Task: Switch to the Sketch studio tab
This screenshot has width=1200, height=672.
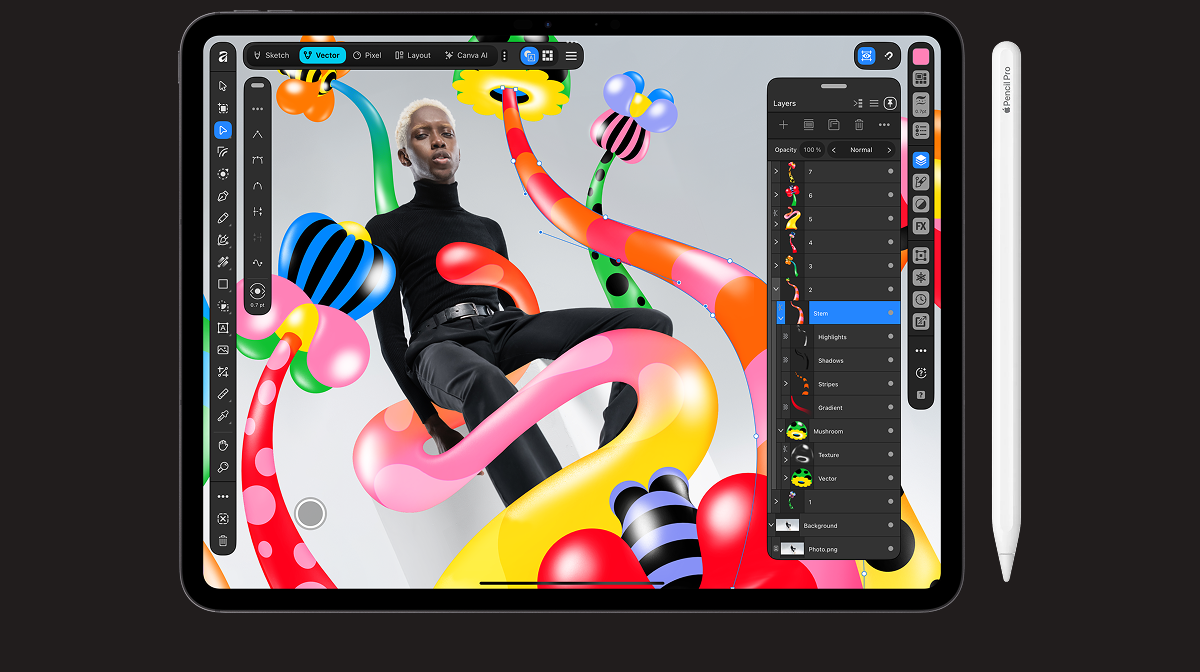Action: tap(271, 56)
